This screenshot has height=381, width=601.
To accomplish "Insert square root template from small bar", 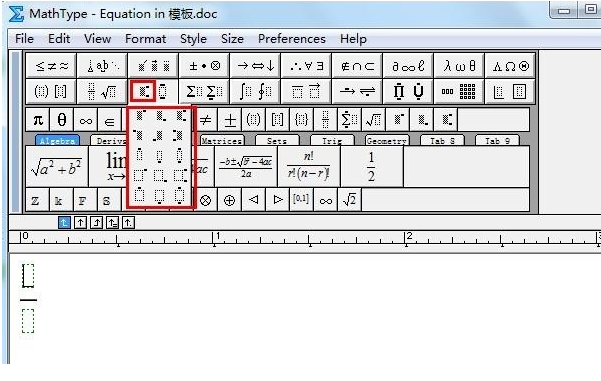I will (x=374, y=120).
